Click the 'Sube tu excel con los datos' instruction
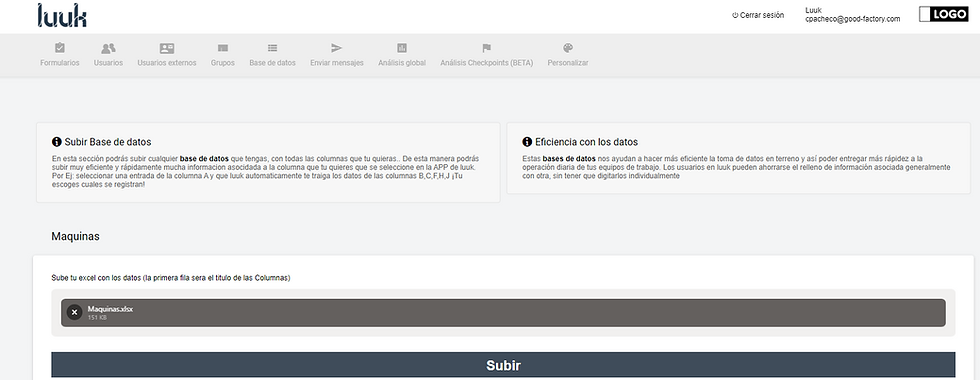The height and width of the screenshot is (380, 980). coord(171,278)
